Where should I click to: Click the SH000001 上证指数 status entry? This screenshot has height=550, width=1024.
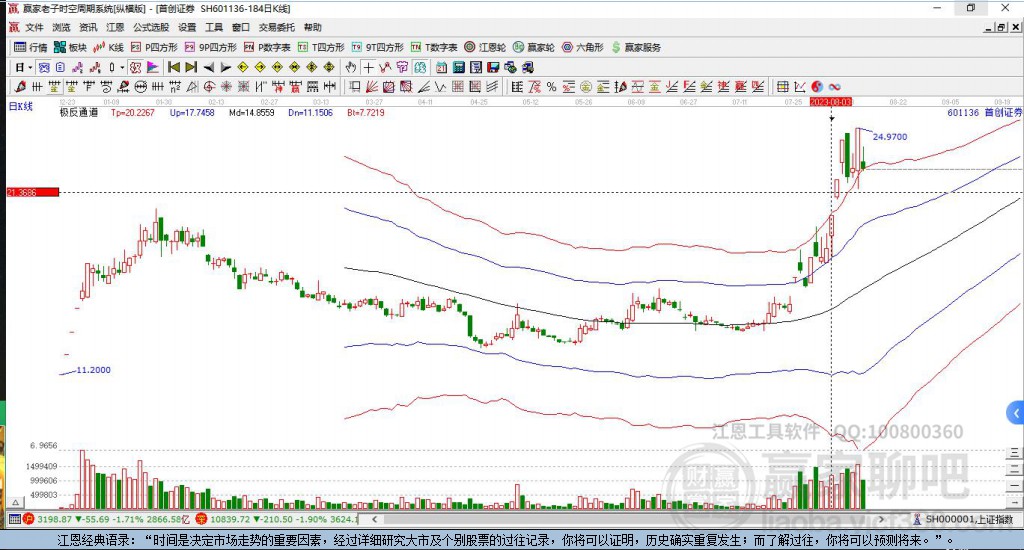click(965, 519)
